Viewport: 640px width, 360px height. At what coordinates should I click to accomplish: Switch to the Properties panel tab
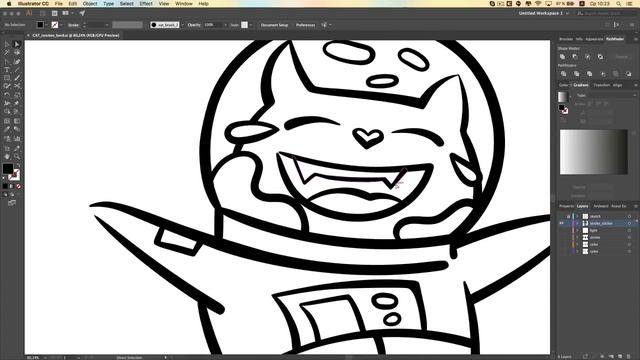(x=567, y=206)
